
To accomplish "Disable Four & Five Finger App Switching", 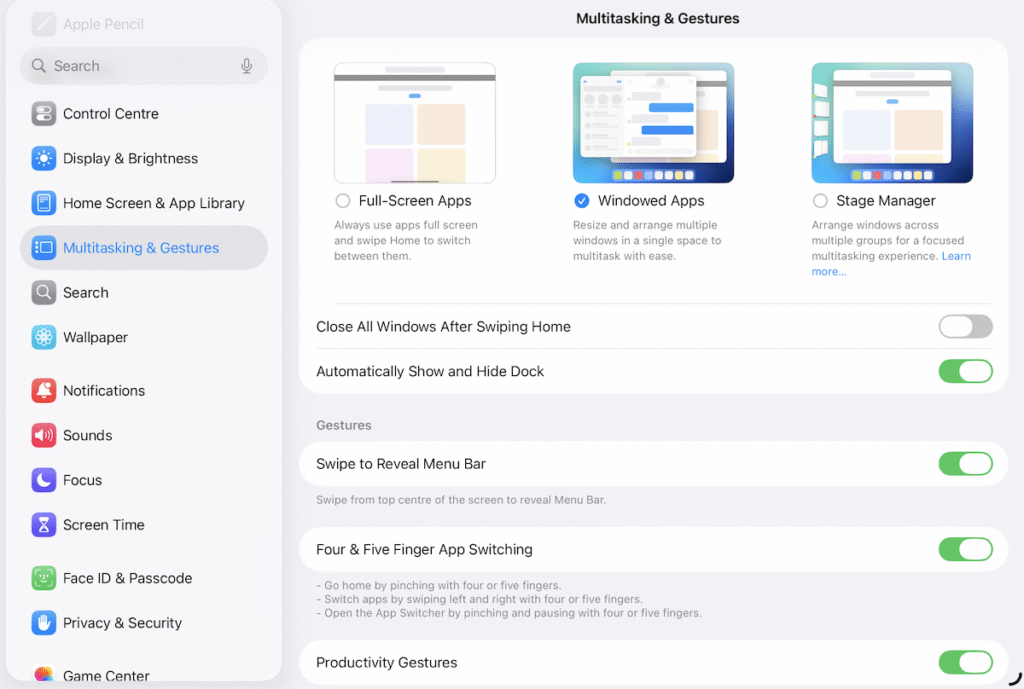I will click(x=965, y=549).
